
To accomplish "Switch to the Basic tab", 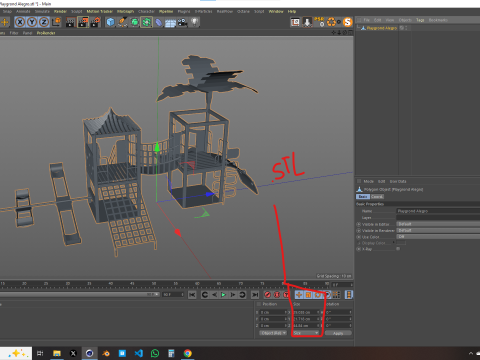I will coord(363,197).
